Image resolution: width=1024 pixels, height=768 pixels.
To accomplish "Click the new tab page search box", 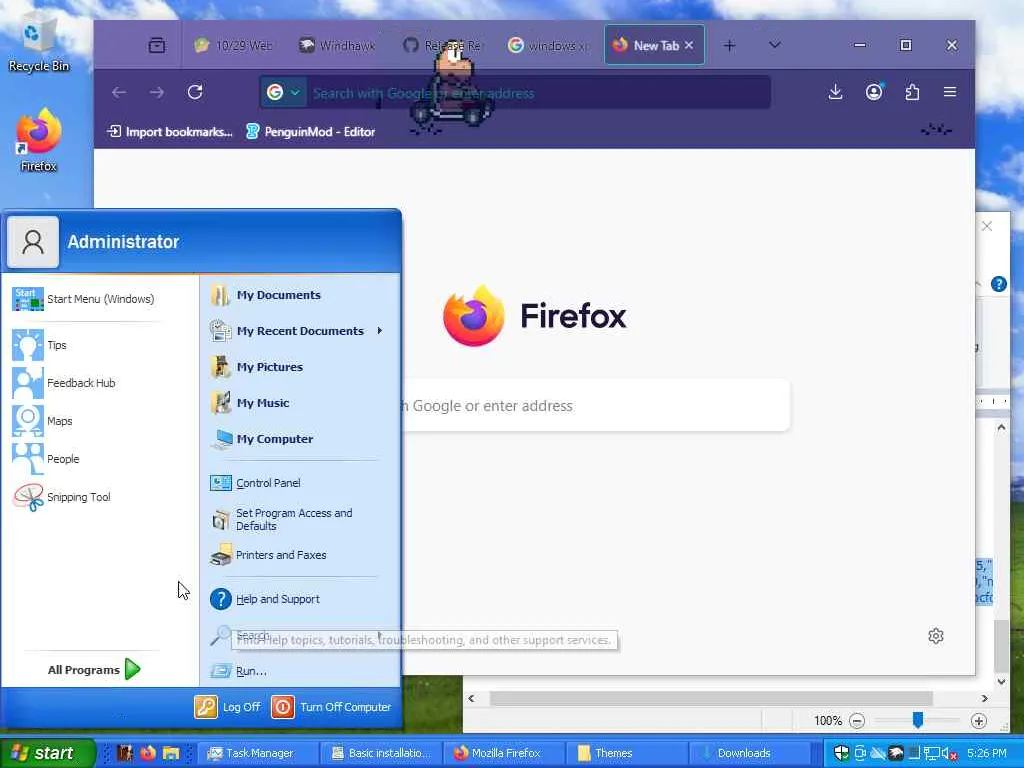I will pyautogui.click(x=595, y=406).
